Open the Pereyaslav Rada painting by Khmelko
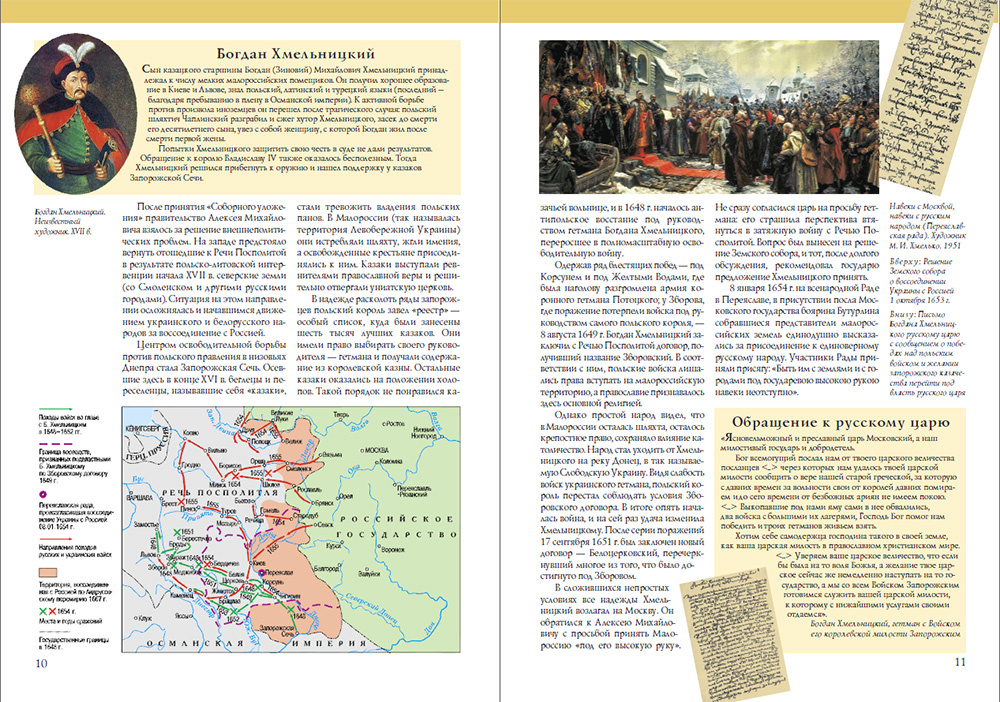The image size is (1000, 702). [709, 117]
